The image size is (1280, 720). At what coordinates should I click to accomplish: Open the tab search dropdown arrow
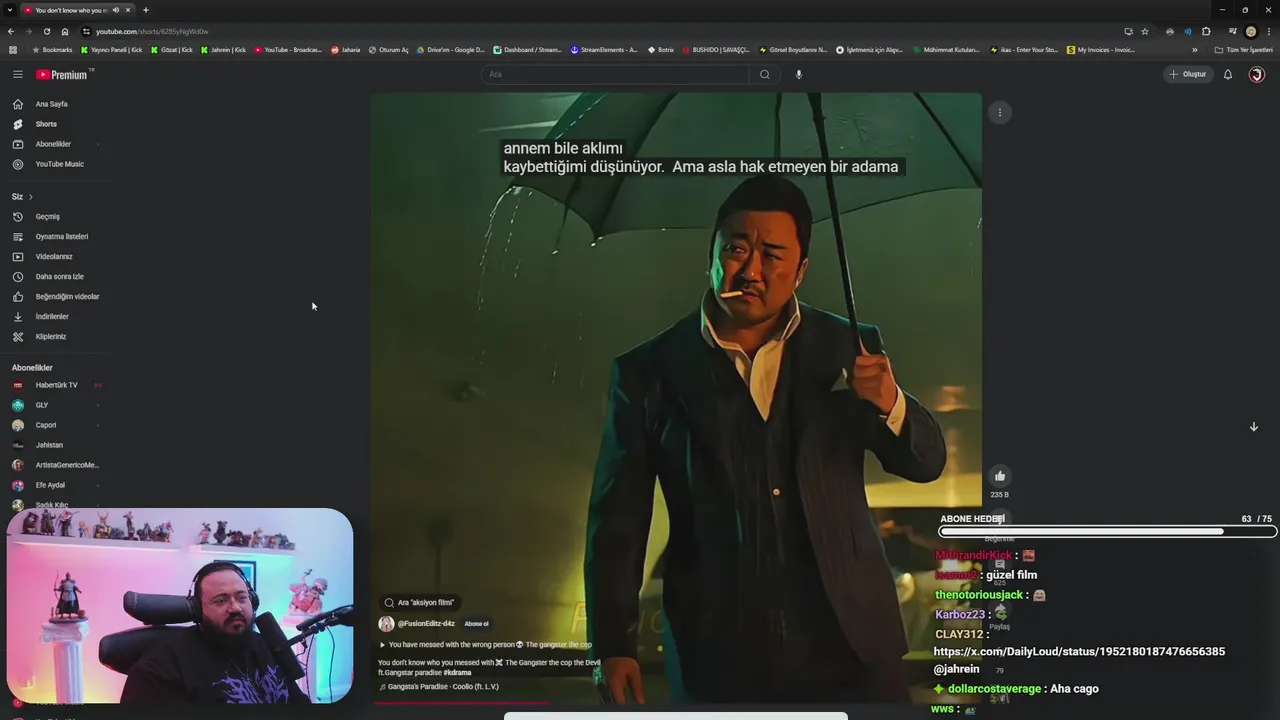(10, 10)
